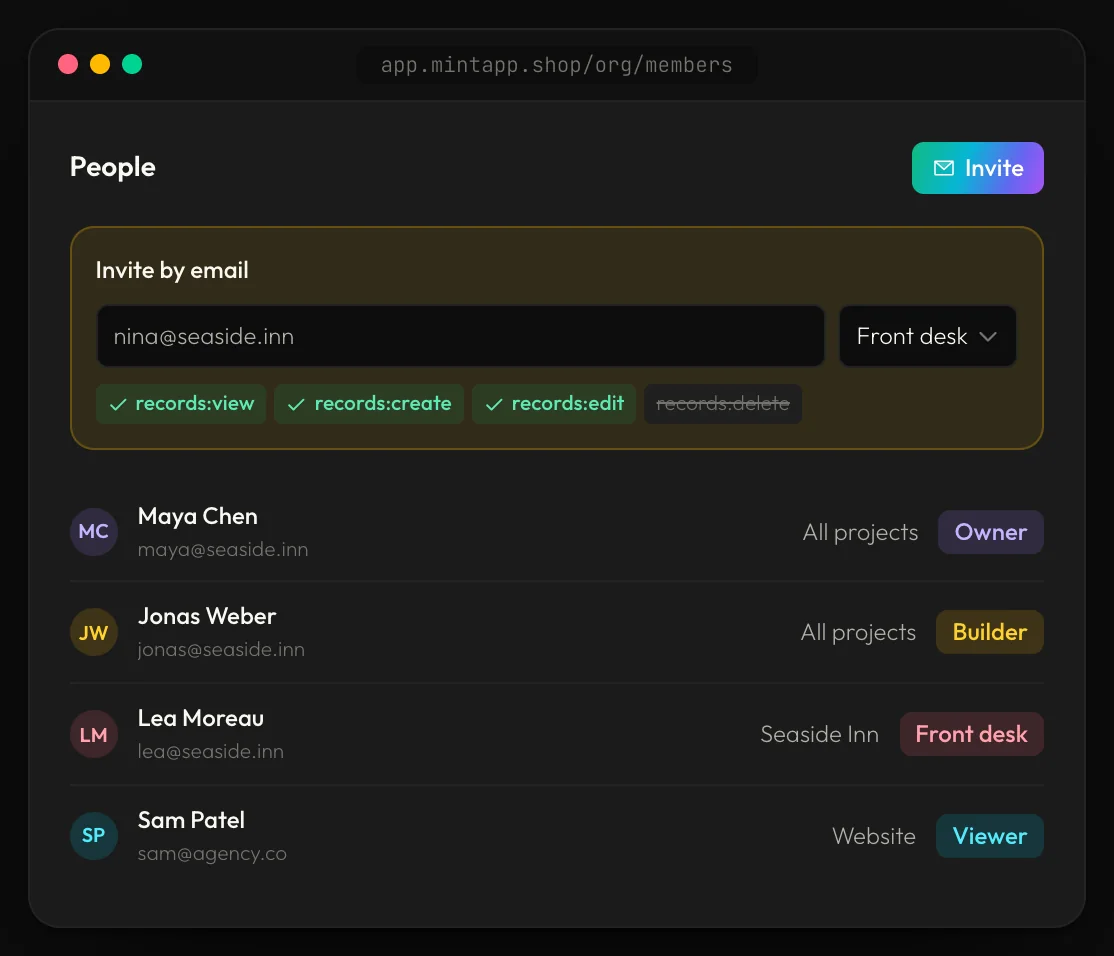Click the Invite button
The image size is (1114, 956).
pyautogui.click(x=978, y=168)
